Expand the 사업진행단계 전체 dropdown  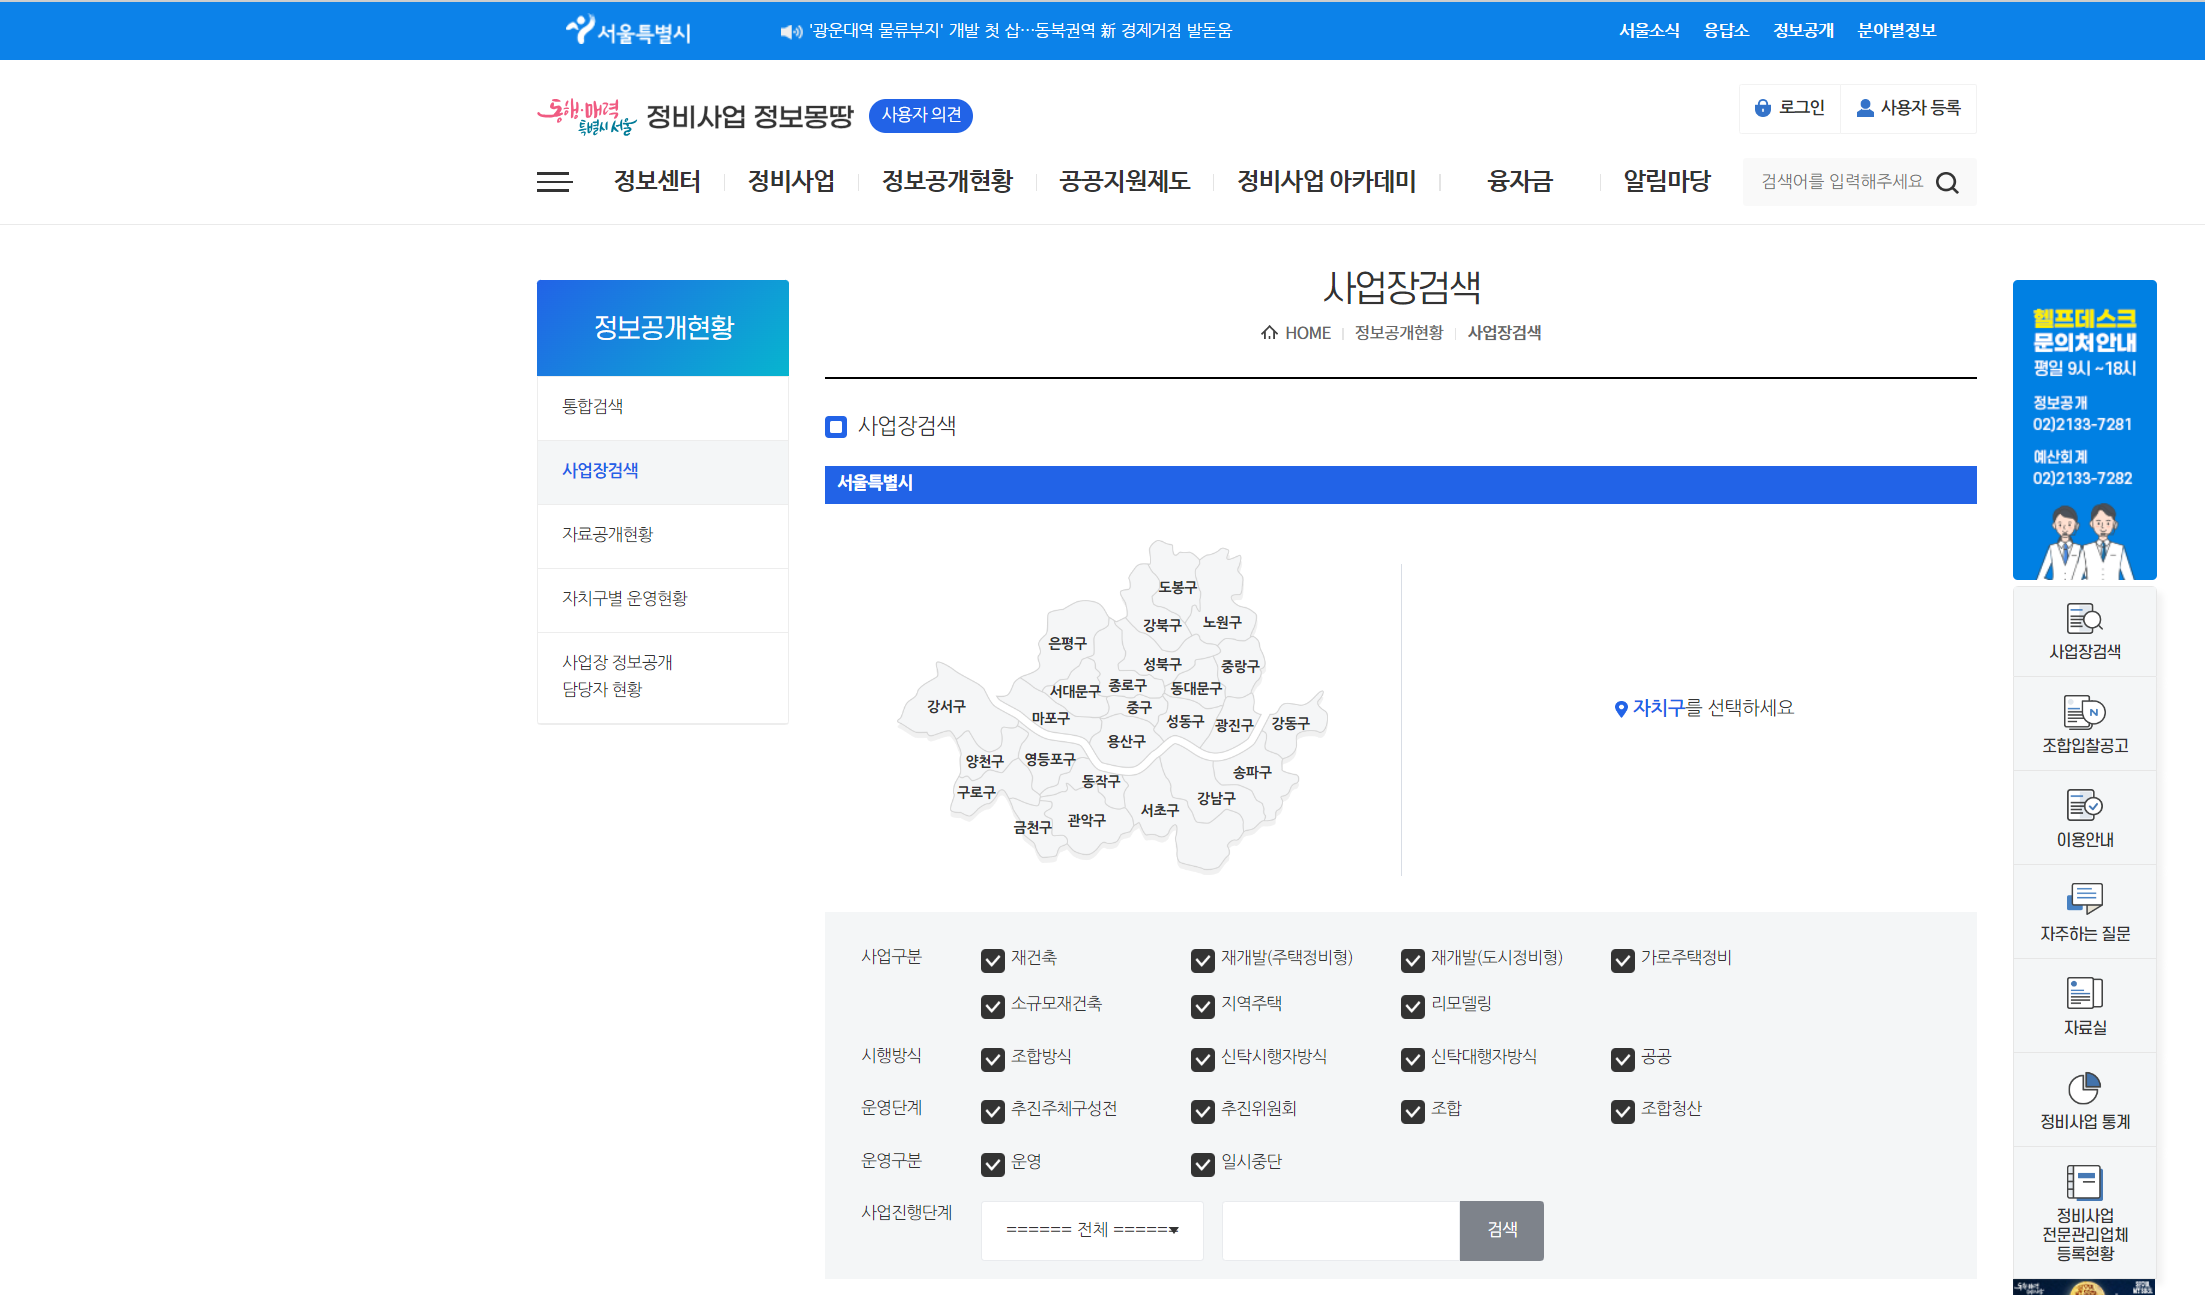[1092, 1230]
